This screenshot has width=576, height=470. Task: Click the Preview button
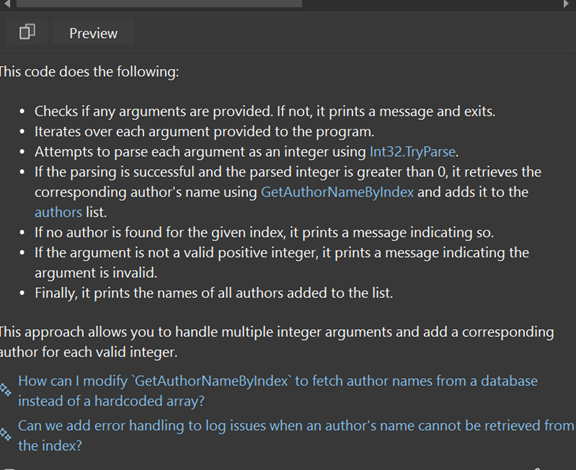click(93, 33)
